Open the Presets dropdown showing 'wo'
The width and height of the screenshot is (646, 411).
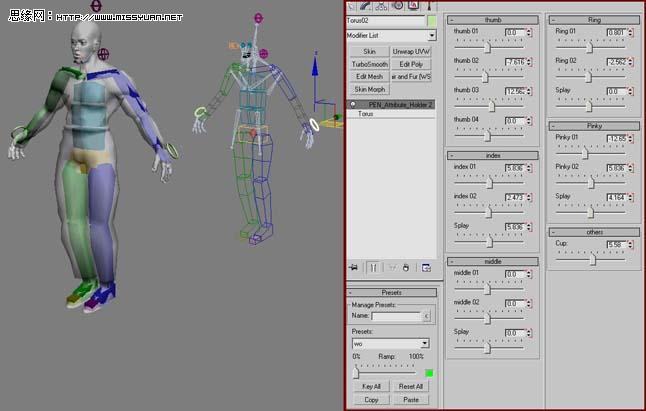tap(391, 343)
